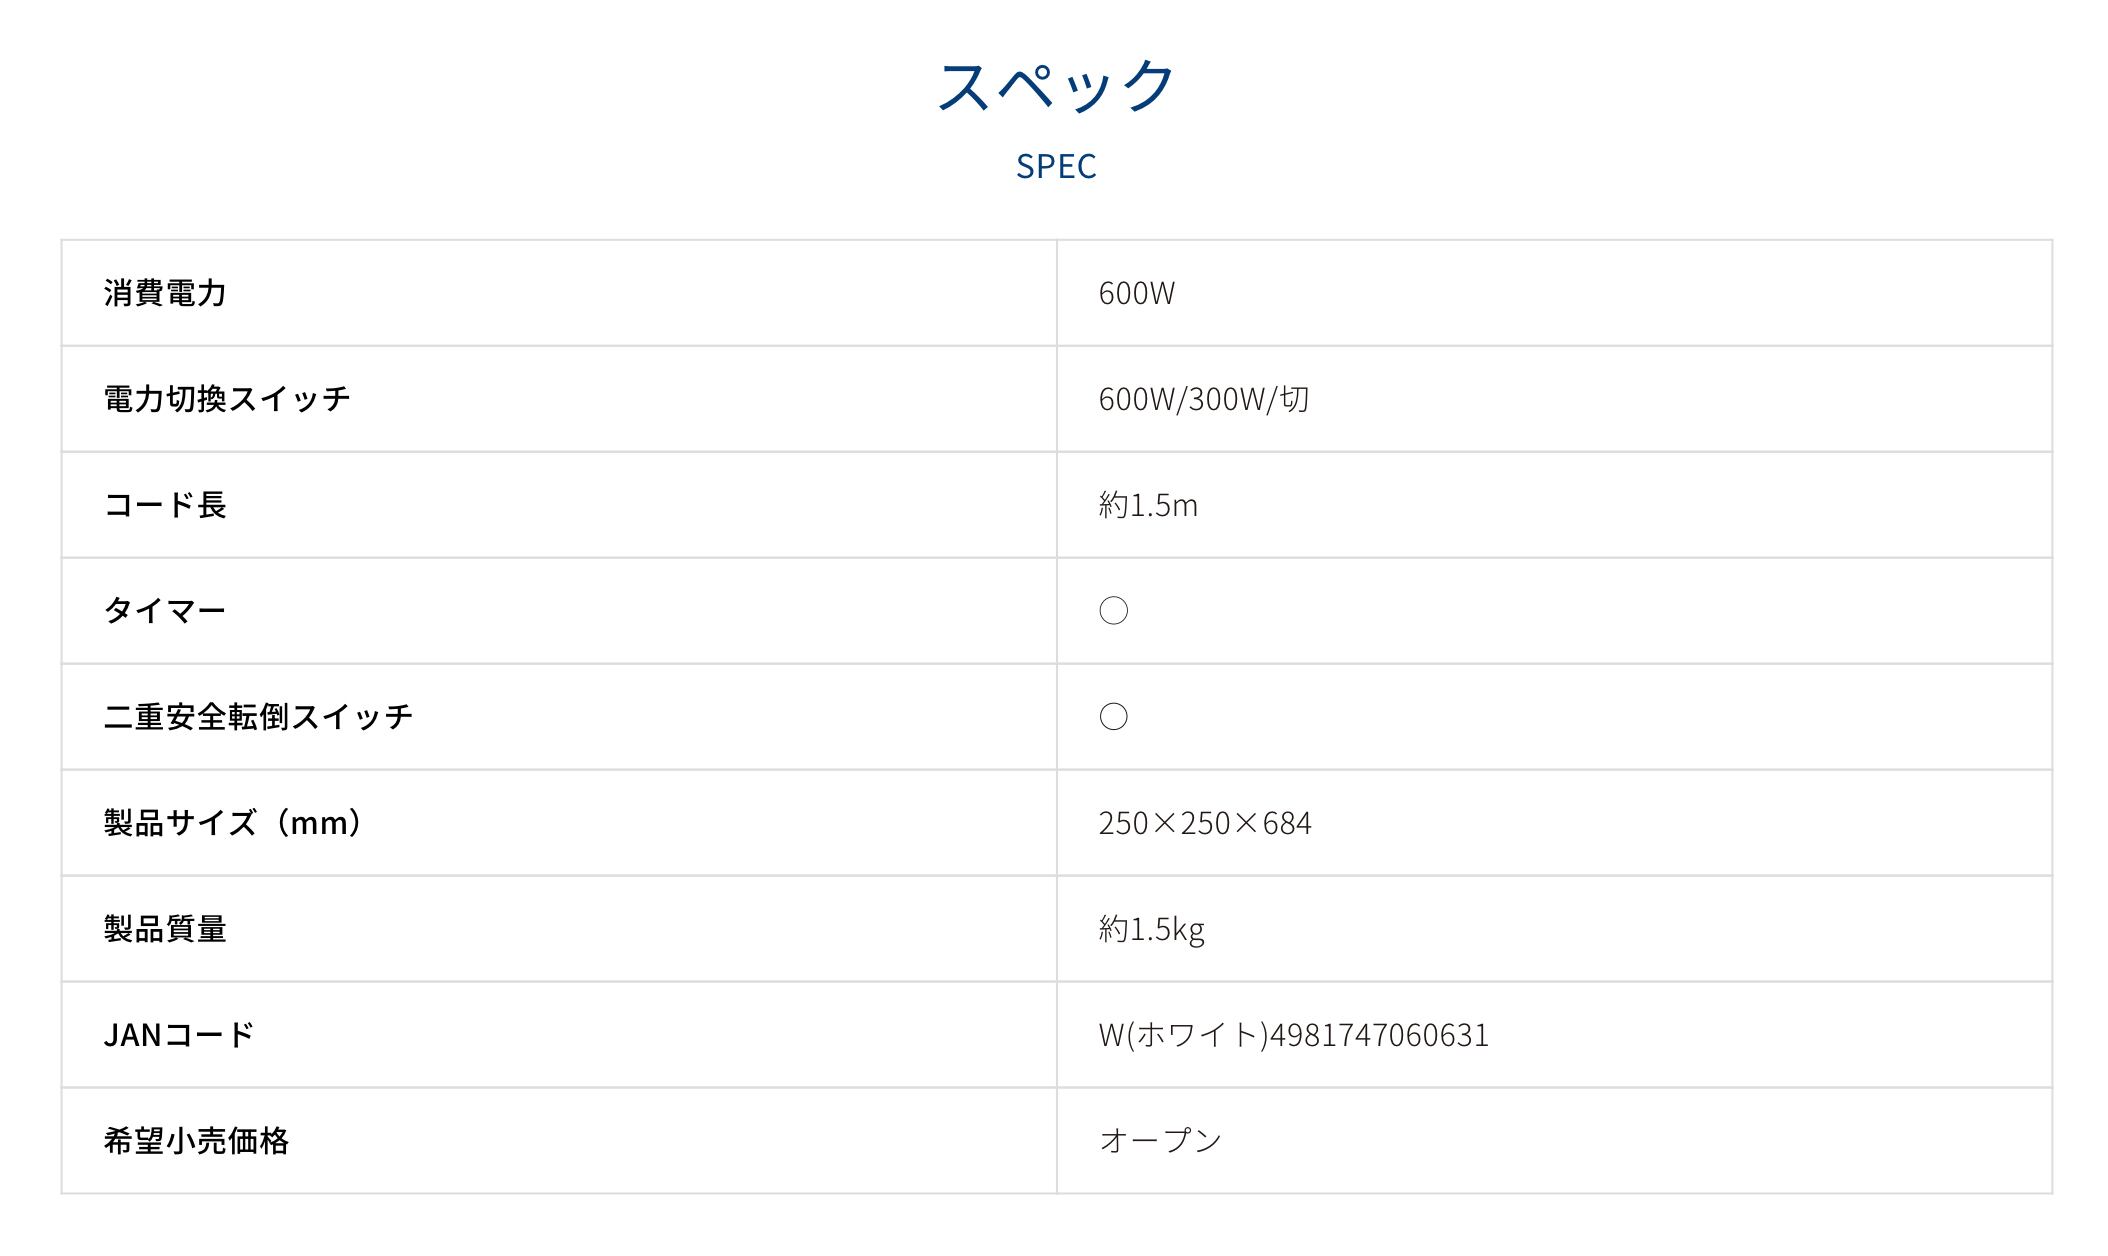Viewport: 2108px width, 1256px height.
Task: Select the コード長 label
Action: 165,505
